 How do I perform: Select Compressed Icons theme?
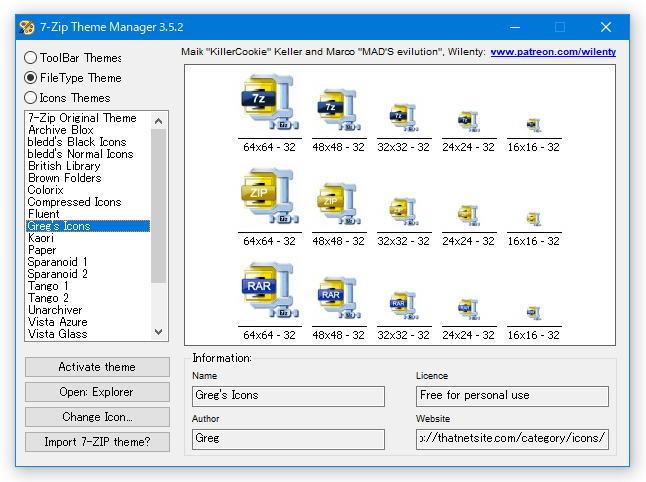tap(88, 202)
